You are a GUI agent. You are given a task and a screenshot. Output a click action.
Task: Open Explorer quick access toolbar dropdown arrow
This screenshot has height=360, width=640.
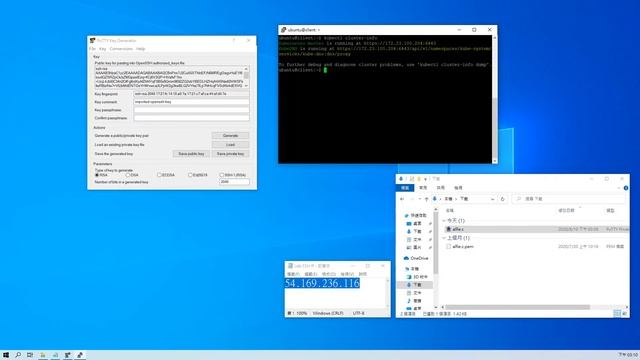426,179
